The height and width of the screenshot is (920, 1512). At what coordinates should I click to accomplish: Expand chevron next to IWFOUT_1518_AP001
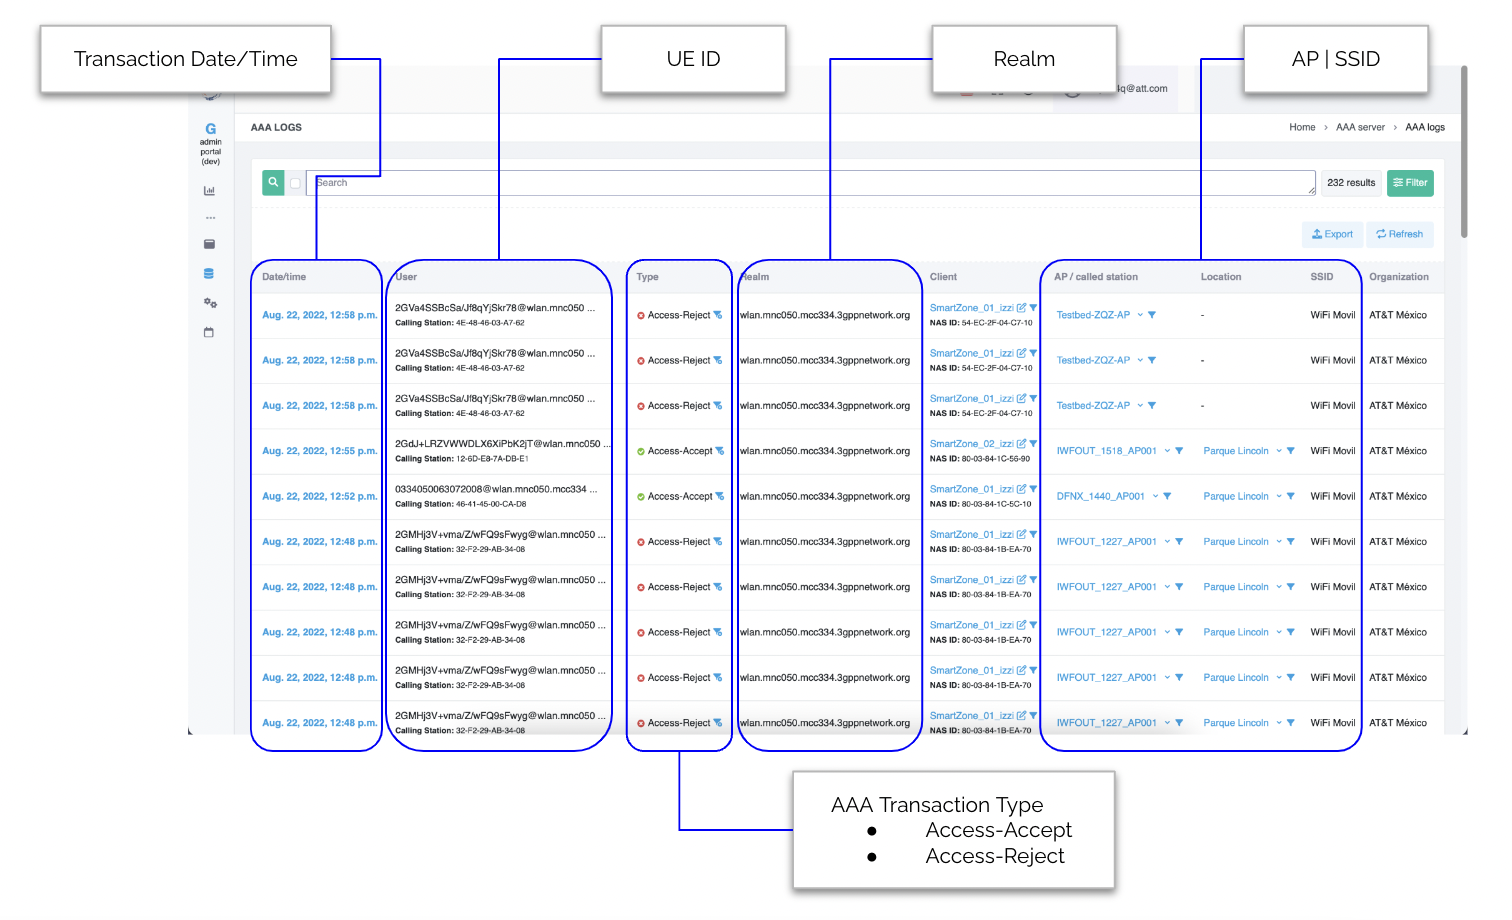tap(1167, 451)
